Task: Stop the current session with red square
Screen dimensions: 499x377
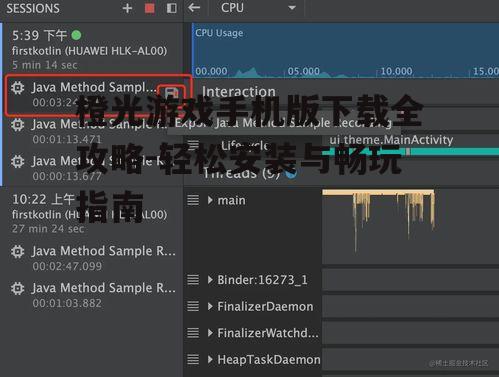Action: click(150, 8)
